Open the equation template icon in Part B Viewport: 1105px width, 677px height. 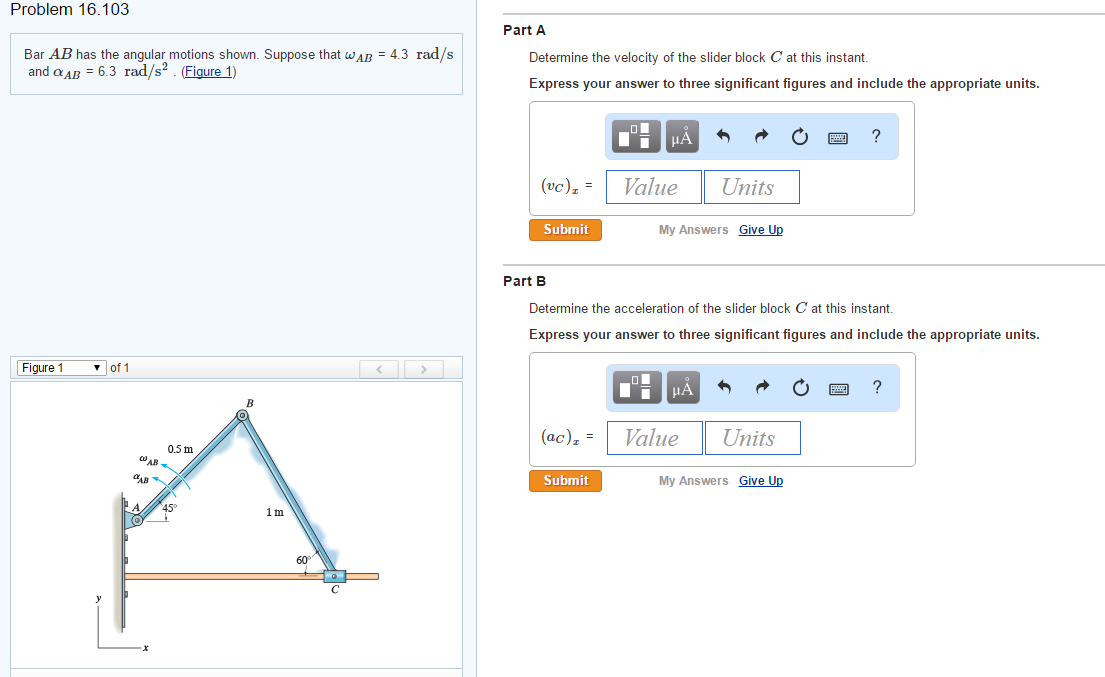636,388
